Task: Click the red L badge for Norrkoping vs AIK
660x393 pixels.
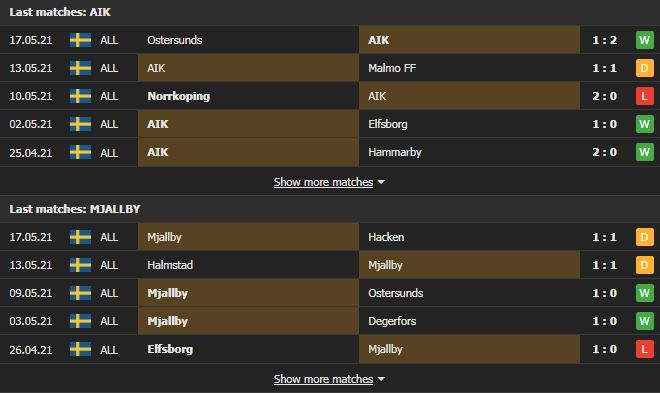Action: tap(644, 96)
